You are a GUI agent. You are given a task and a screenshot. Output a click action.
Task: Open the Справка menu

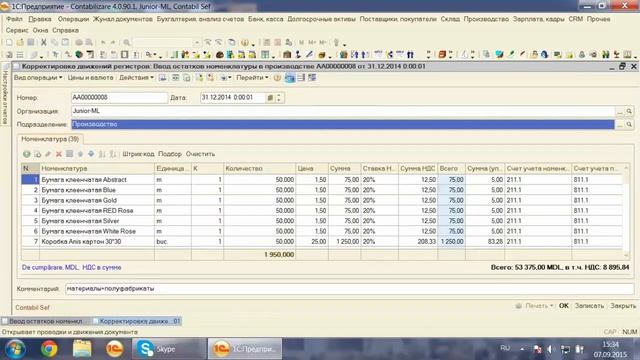(x=65, y=30)
